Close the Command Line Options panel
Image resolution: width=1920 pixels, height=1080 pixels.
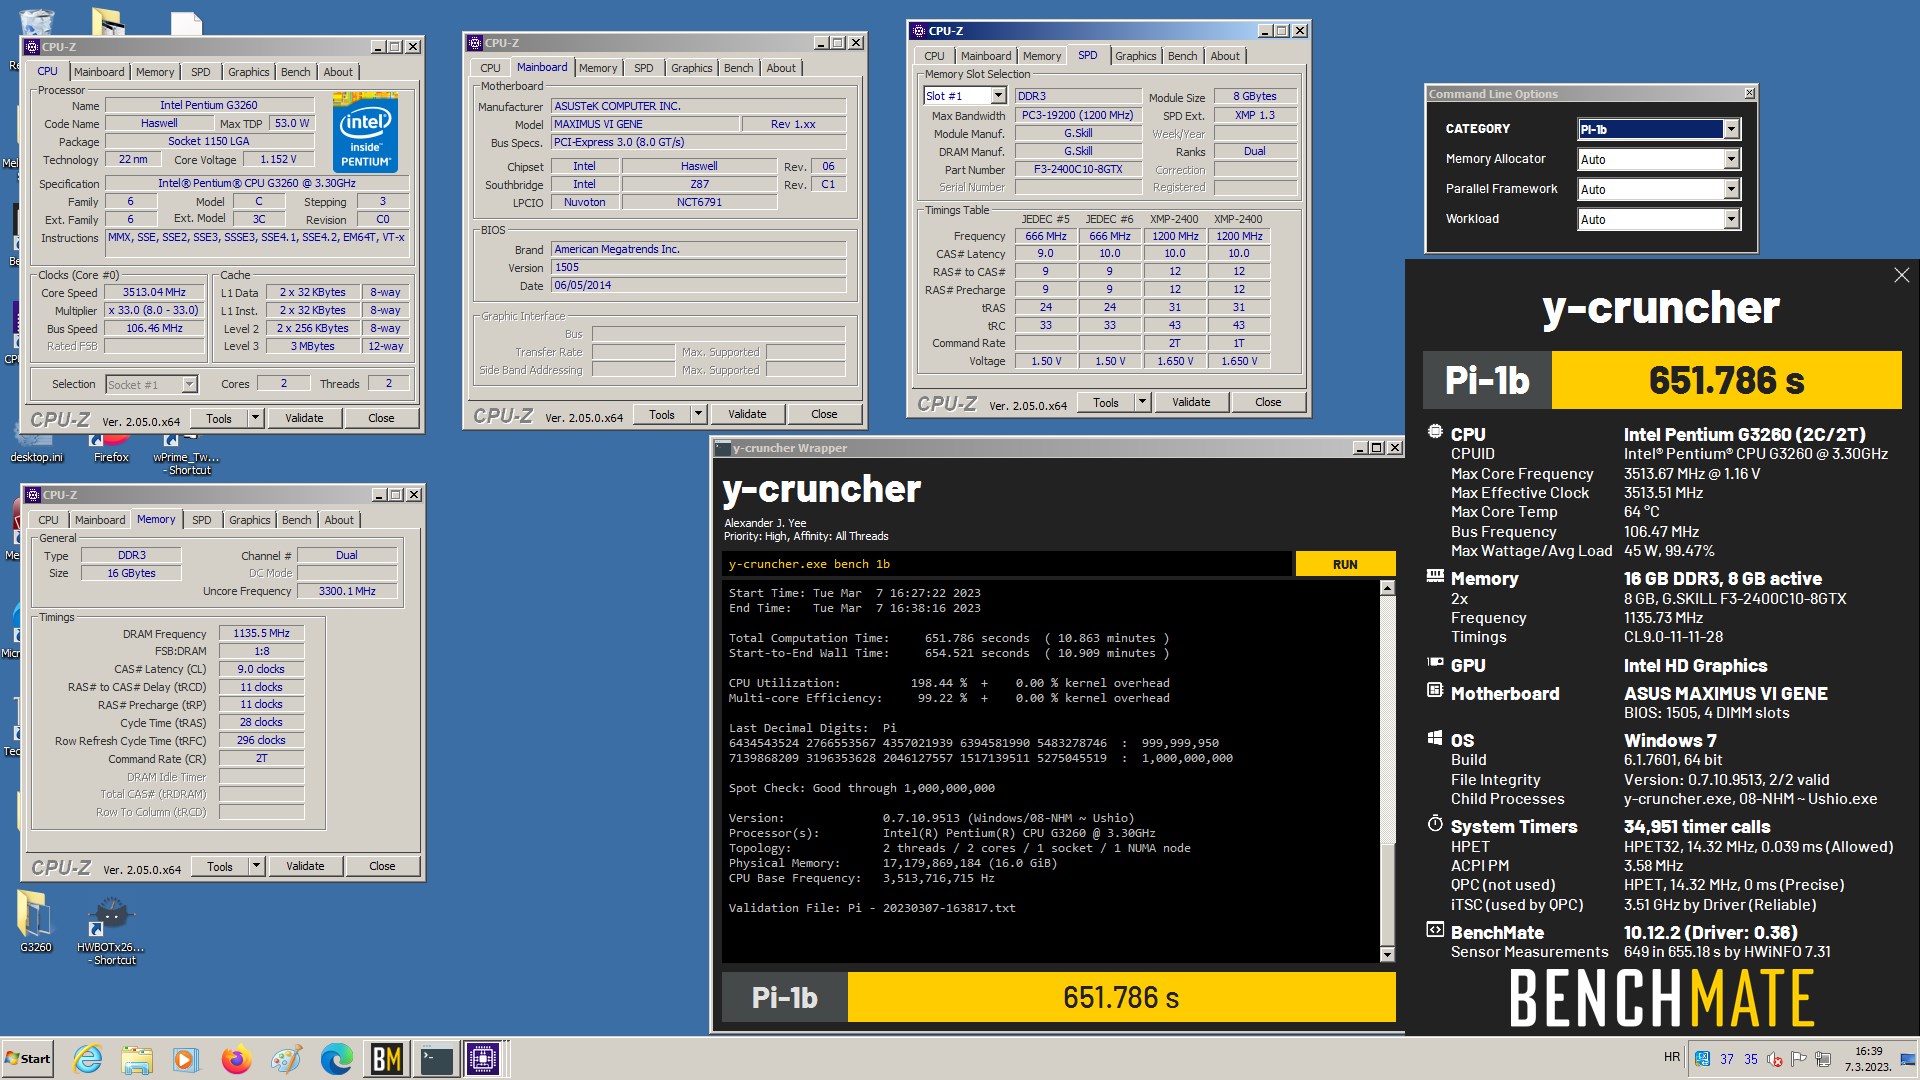pyautogui.click(x=1749, y=93)
